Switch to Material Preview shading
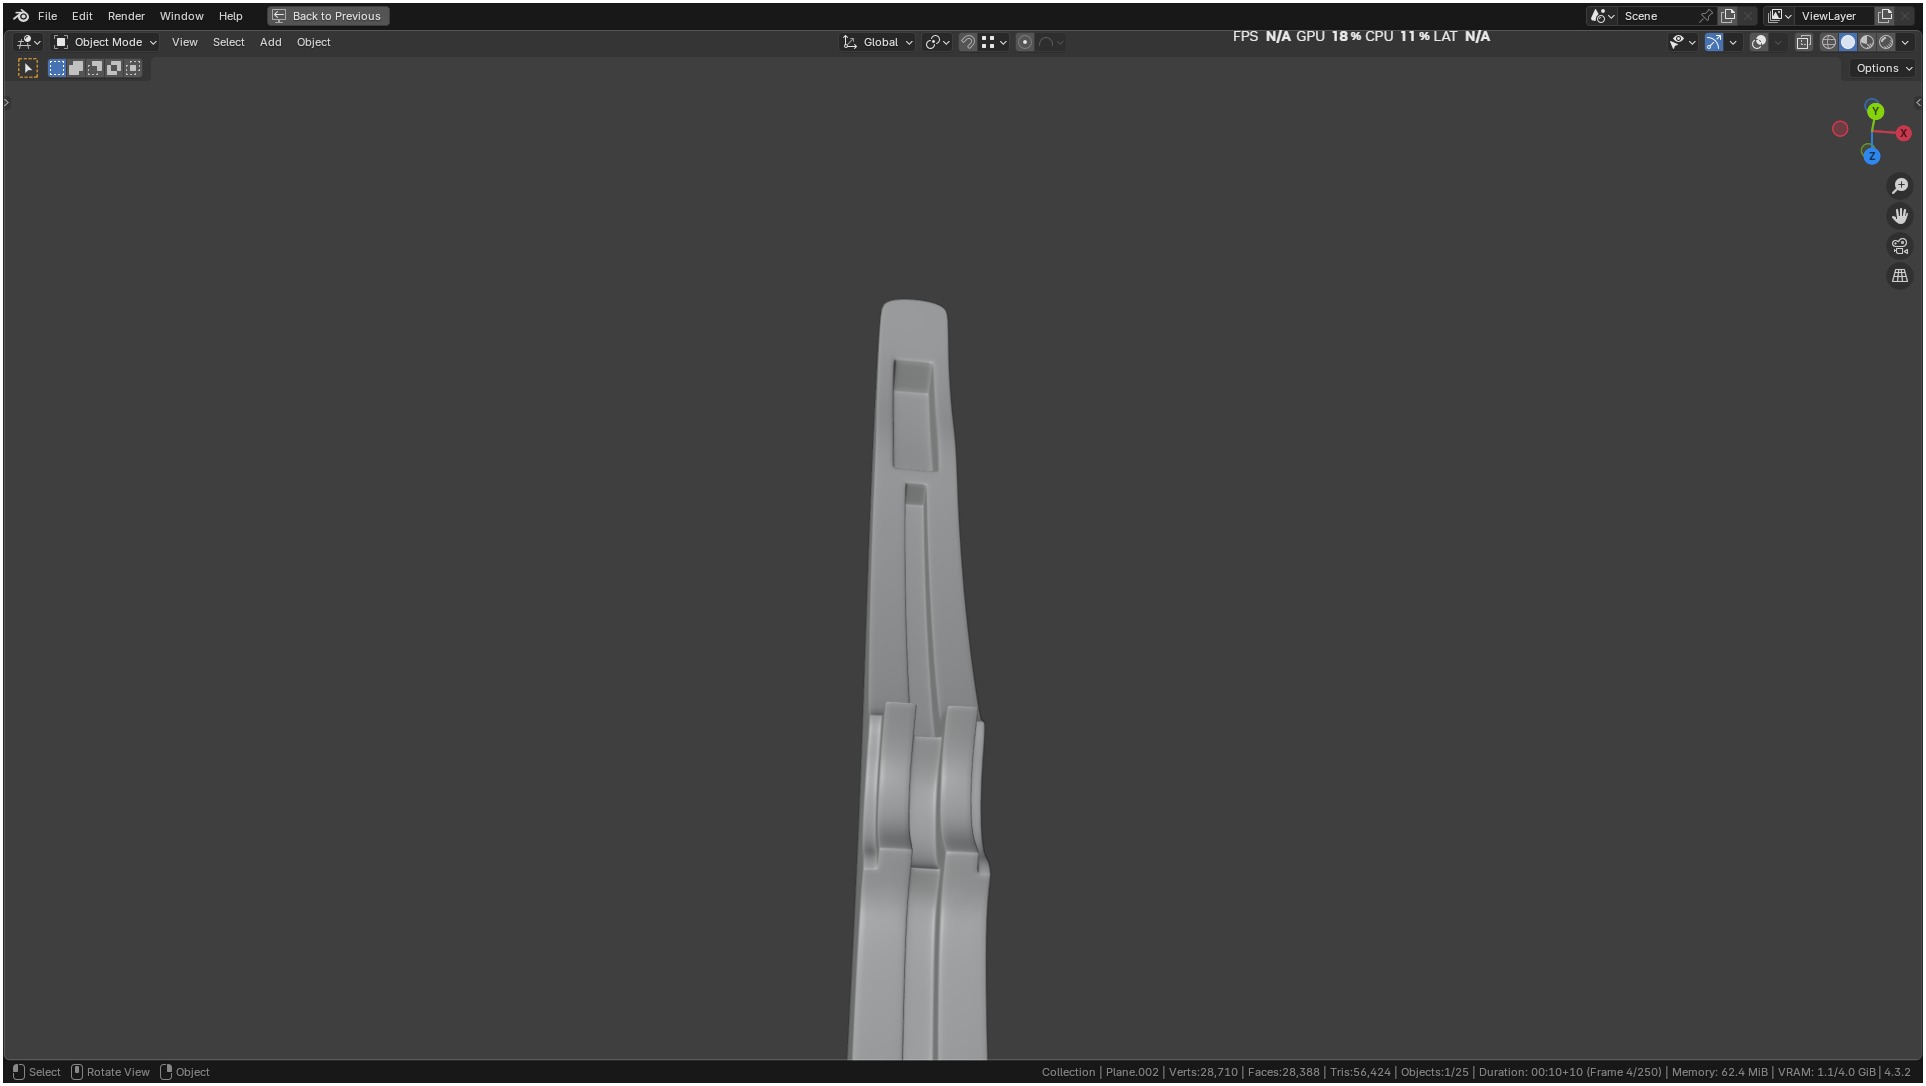Screen dimensions: 1926x1086 [x=1866, y=42]
